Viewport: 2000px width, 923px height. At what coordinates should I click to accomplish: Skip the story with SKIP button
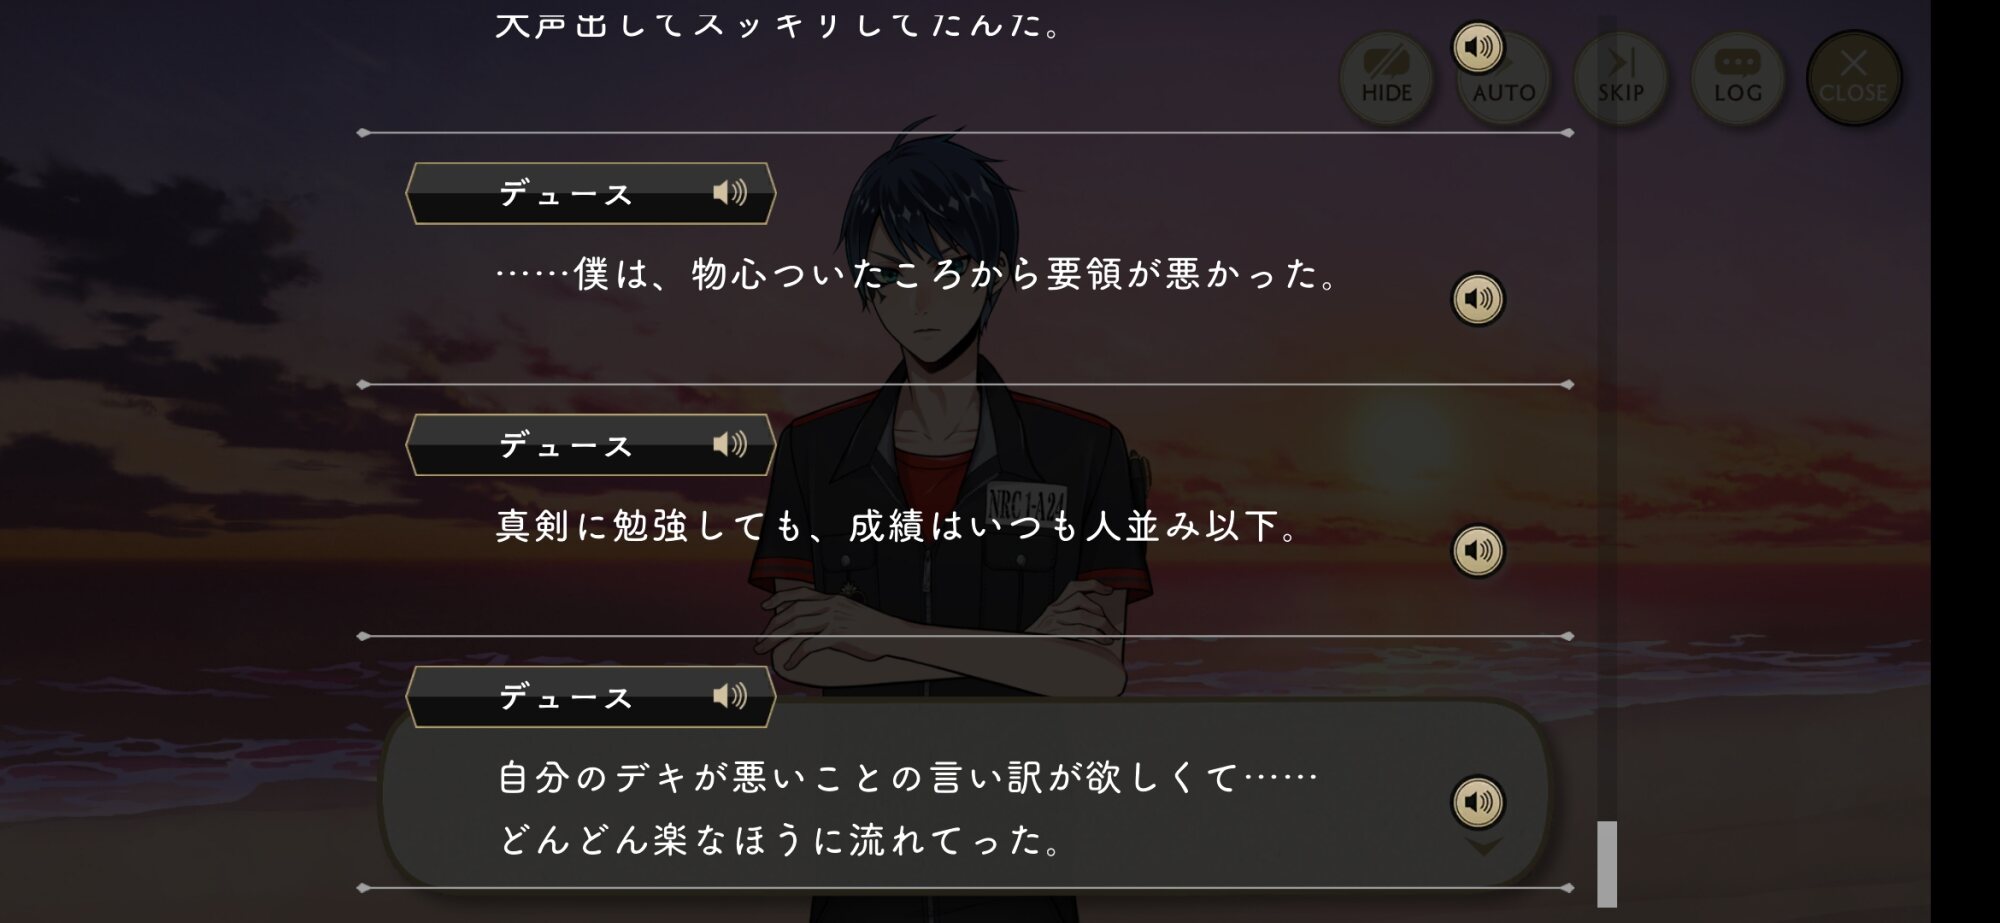[x=1620, y=78]
